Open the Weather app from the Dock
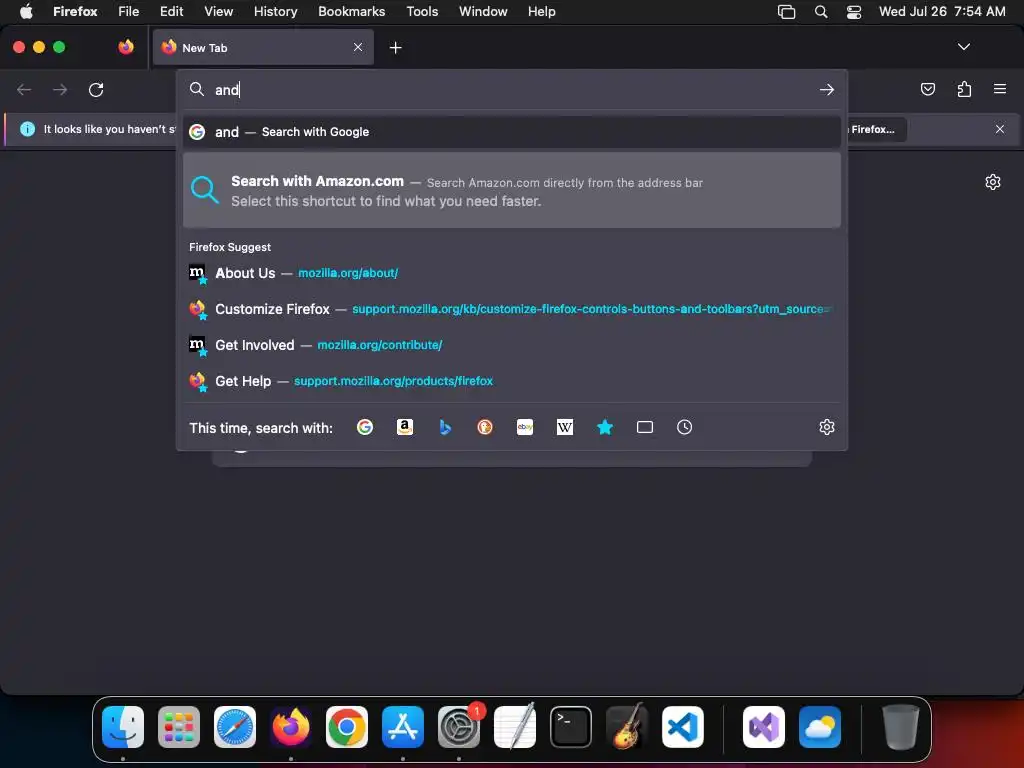 (820, 727)
